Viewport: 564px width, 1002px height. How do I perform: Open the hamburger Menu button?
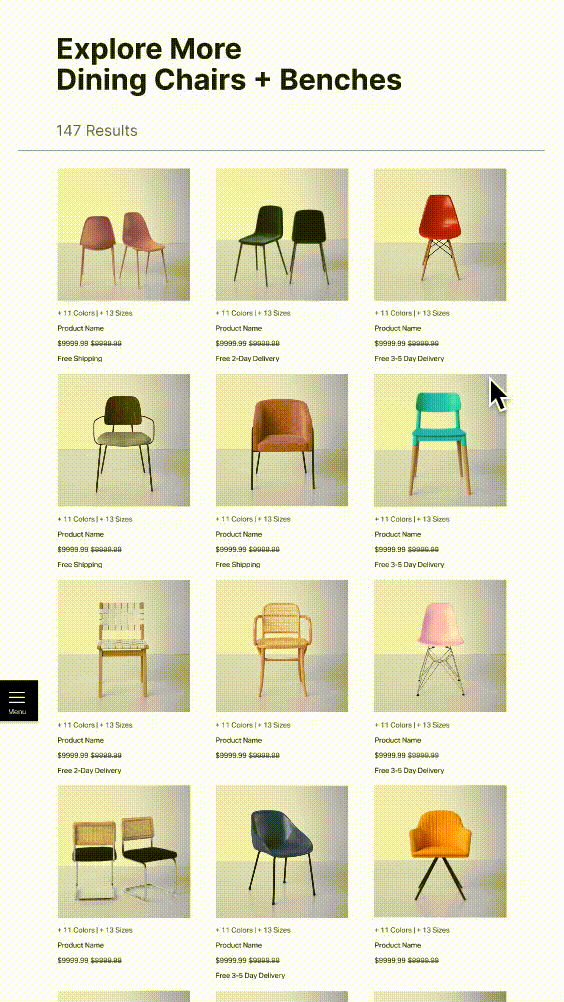(19, 700)
